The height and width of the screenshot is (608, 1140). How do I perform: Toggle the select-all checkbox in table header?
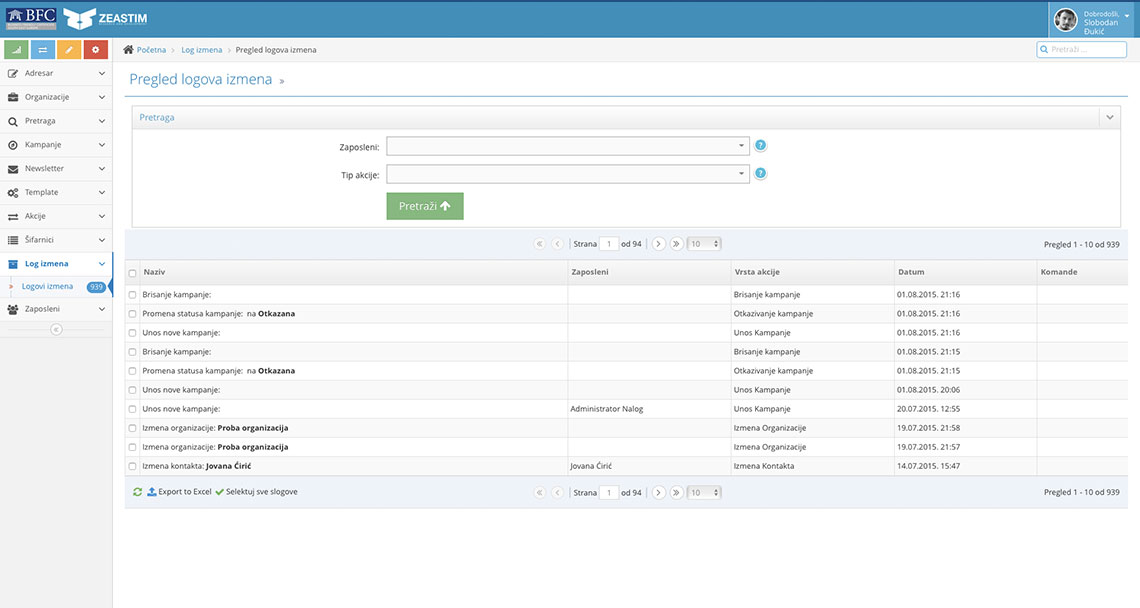click(132, 273)
